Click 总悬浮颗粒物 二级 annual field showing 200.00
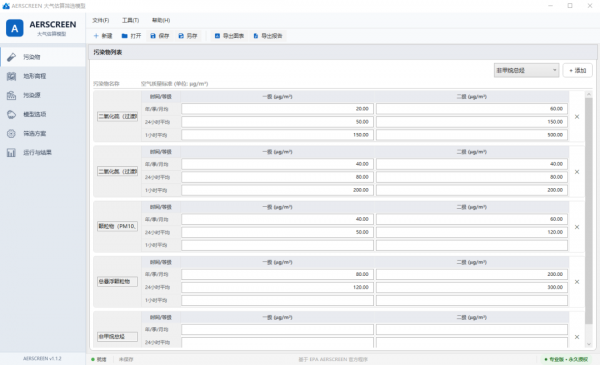 (472, 274)
